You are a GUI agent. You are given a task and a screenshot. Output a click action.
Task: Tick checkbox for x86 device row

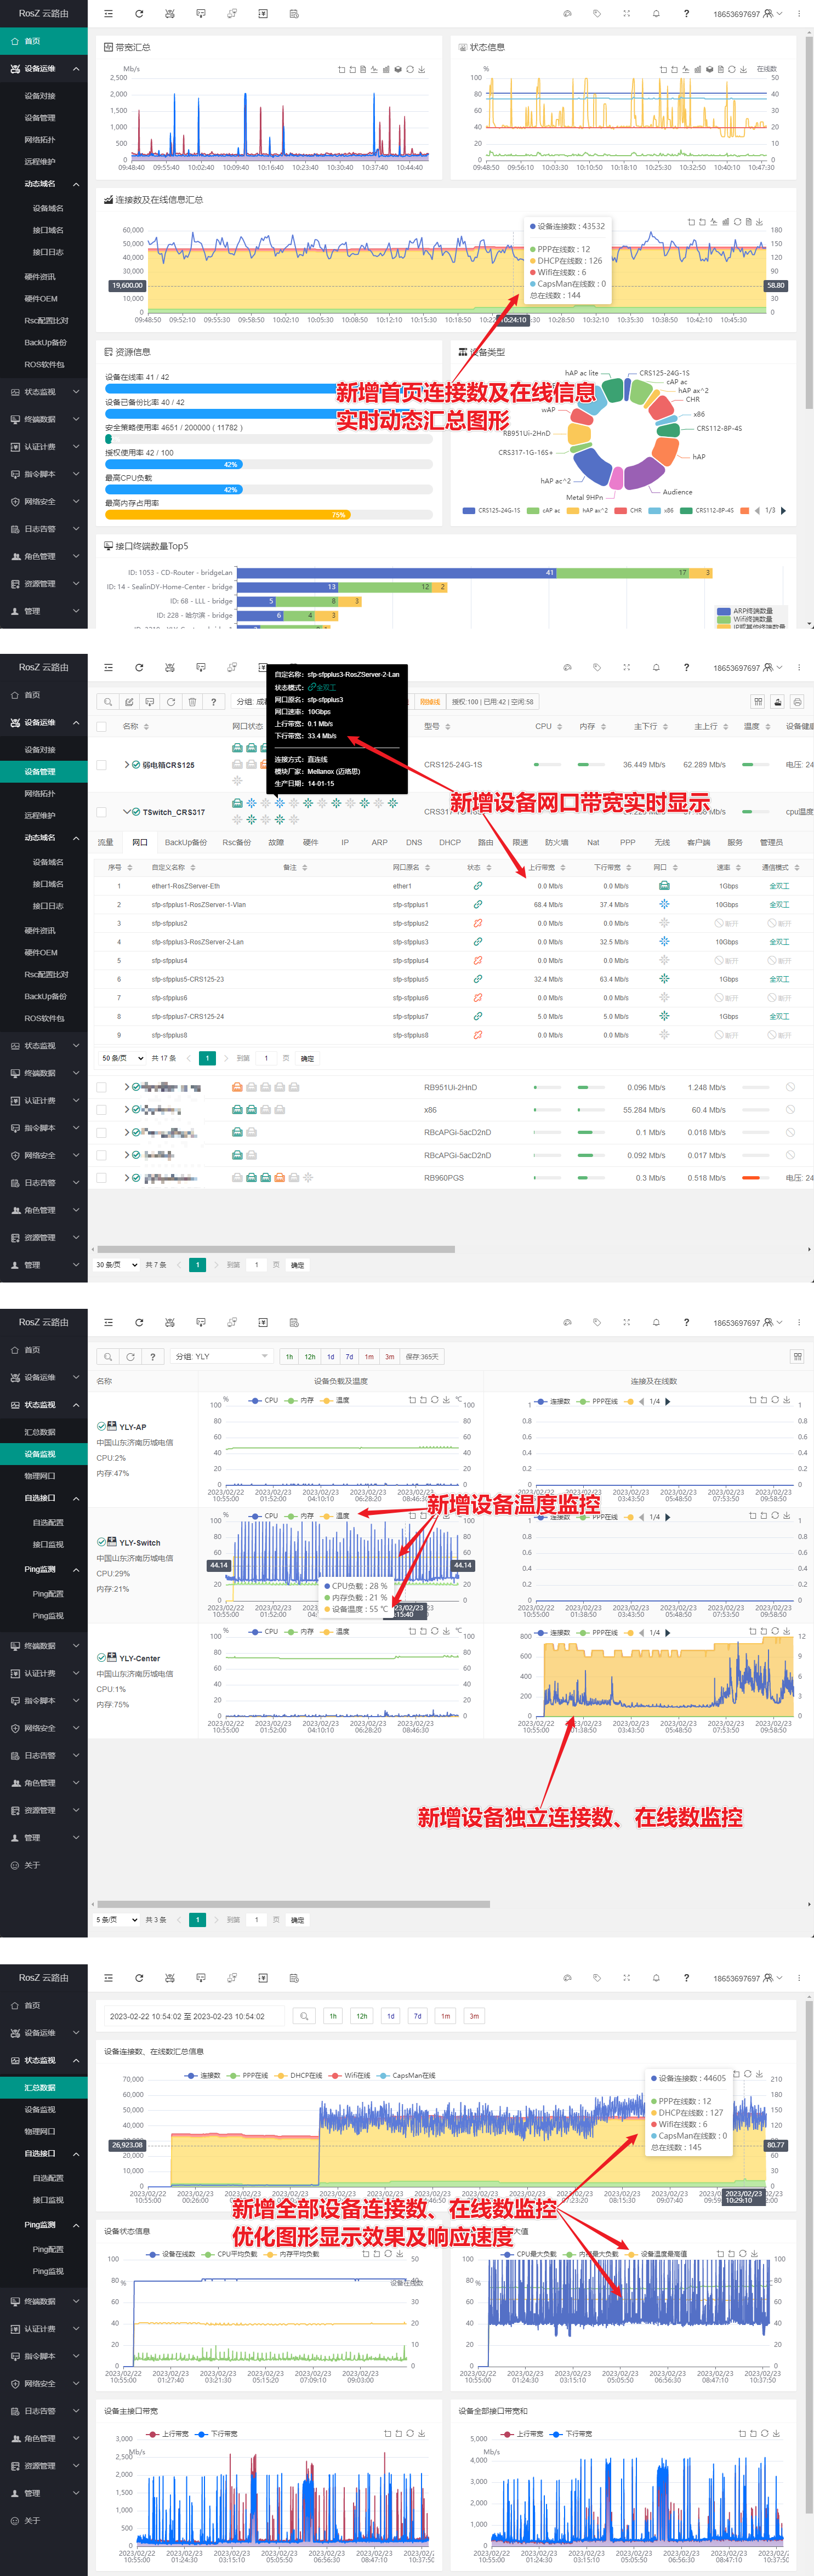coord(101,1110)
